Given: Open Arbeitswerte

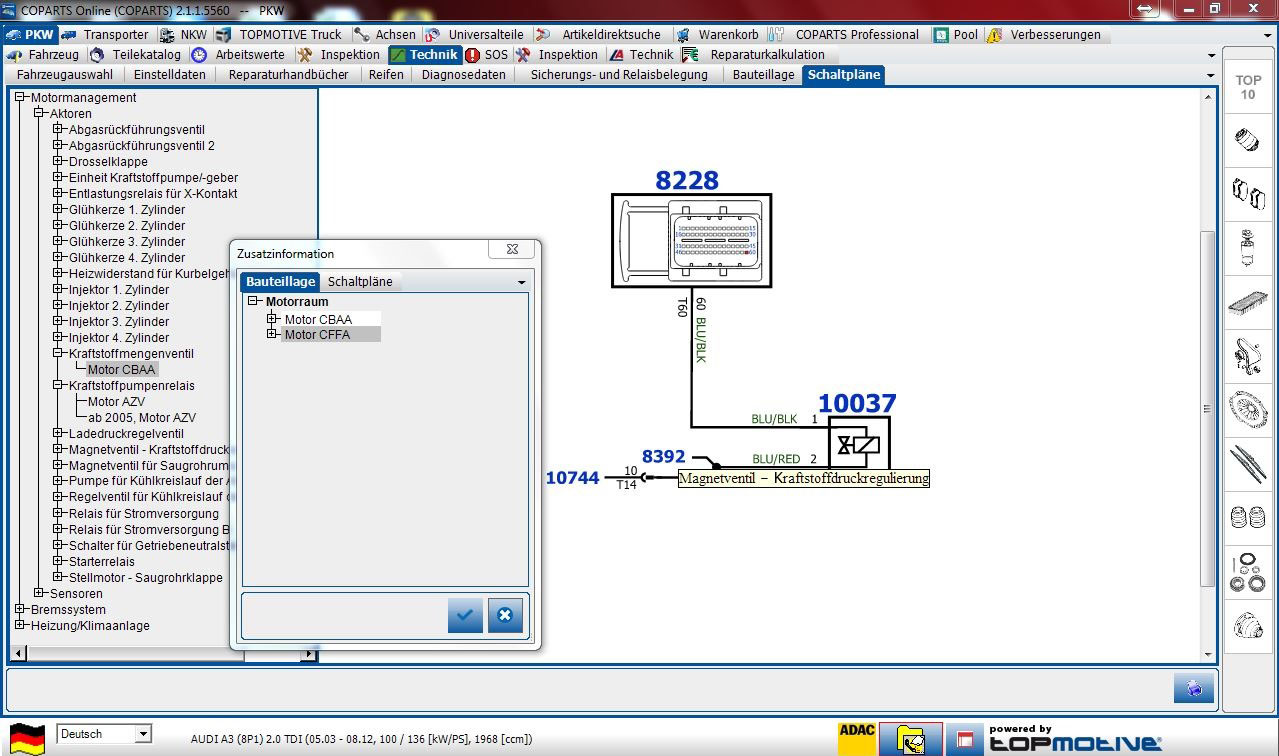Looking at the screenshot, I should click(239, 55).
